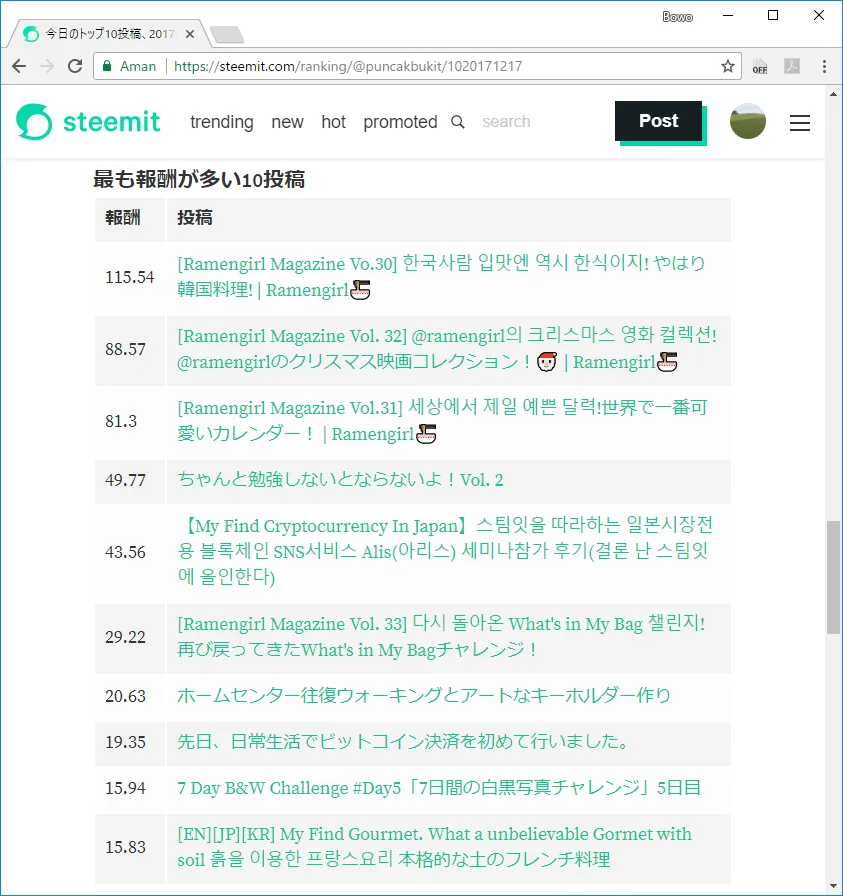Image resolution: width=843 pixels, height=896 pixels.
Task: Click the reward value 49.77
Action: (125, 480)
